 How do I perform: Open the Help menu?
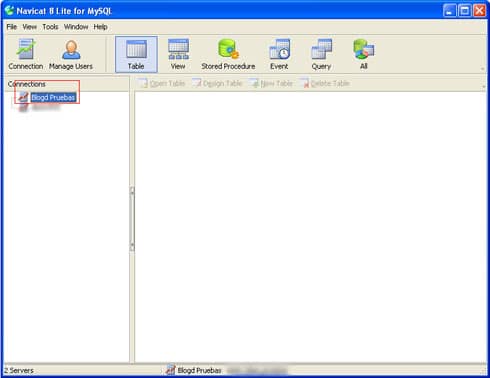[100, 27]
